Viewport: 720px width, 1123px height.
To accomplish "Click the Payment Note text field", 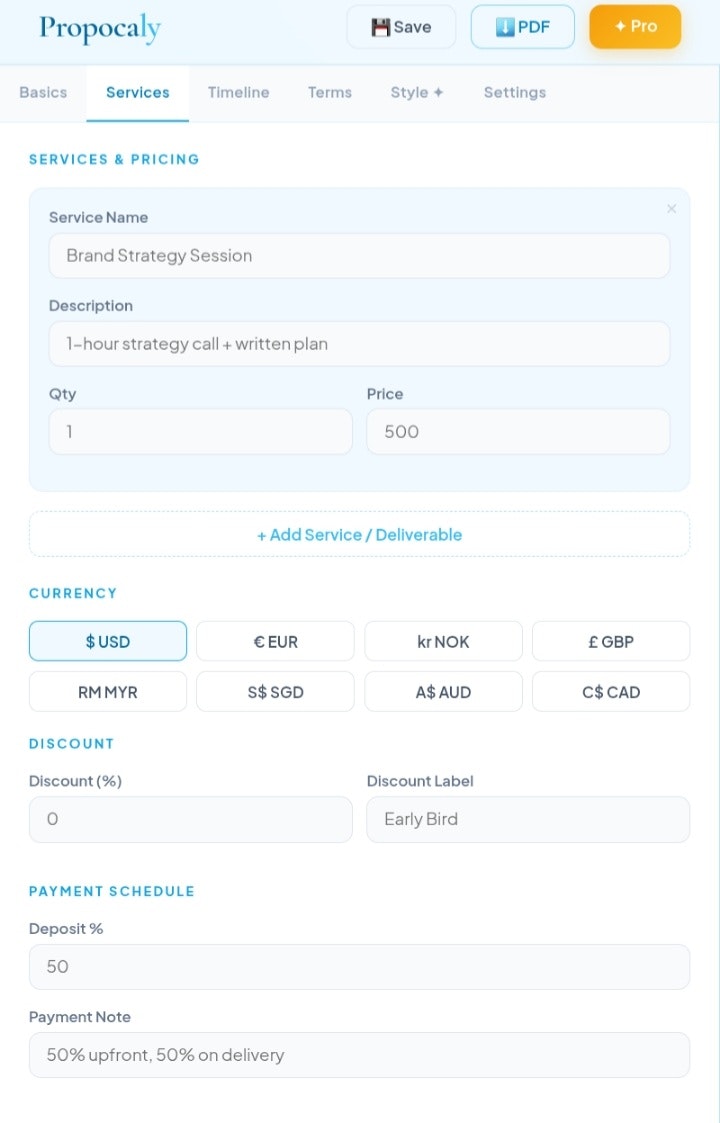I will [x=359, y=1055].
